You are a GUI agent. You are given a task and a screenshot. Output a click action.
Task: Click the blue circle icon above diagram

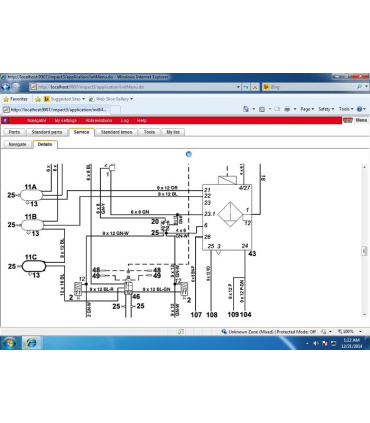click(189, 154)
